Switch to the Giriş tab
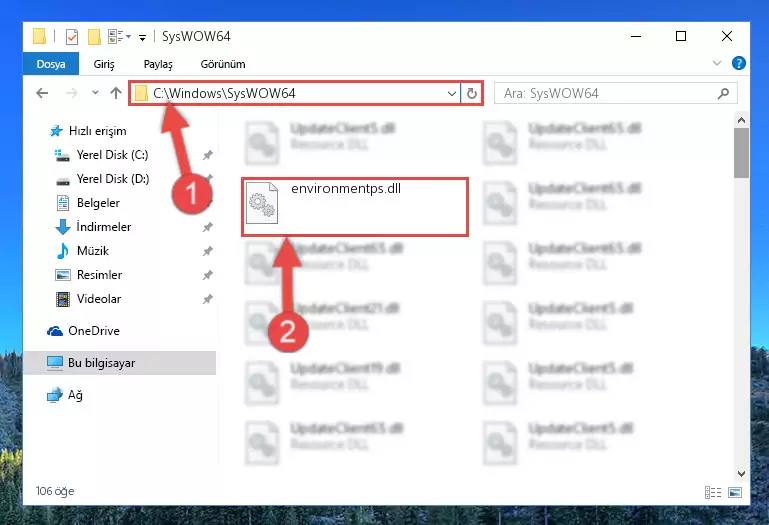 (104, 64)
